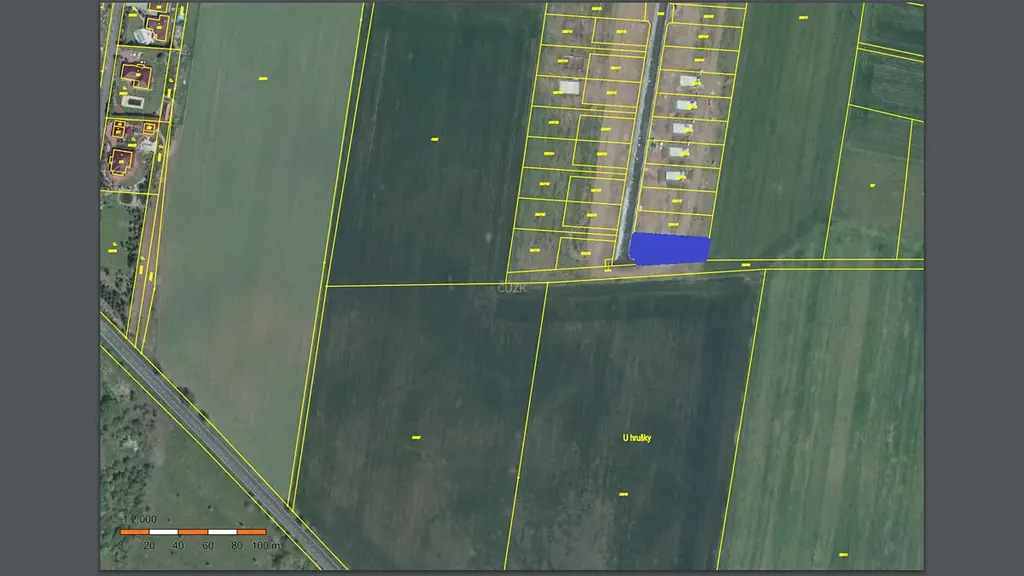Screen dimensions: 1024x576
Task: Click the CUZK watermark text
Action: pyautogui.click(x=512, y=288)
